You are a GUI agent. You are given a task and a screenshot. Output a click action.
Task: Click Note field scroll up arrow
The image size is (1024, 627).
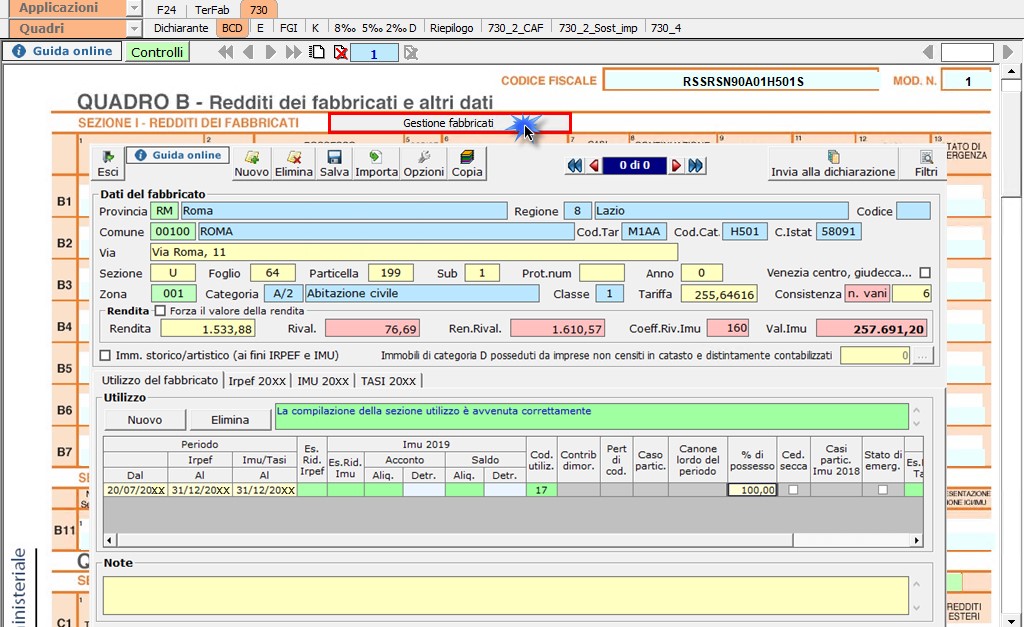[916, 584]
